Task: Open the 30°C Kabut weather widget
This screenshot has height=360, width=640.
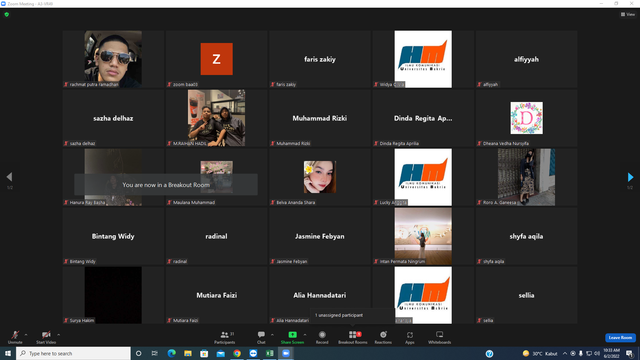Action: [540, 353]
